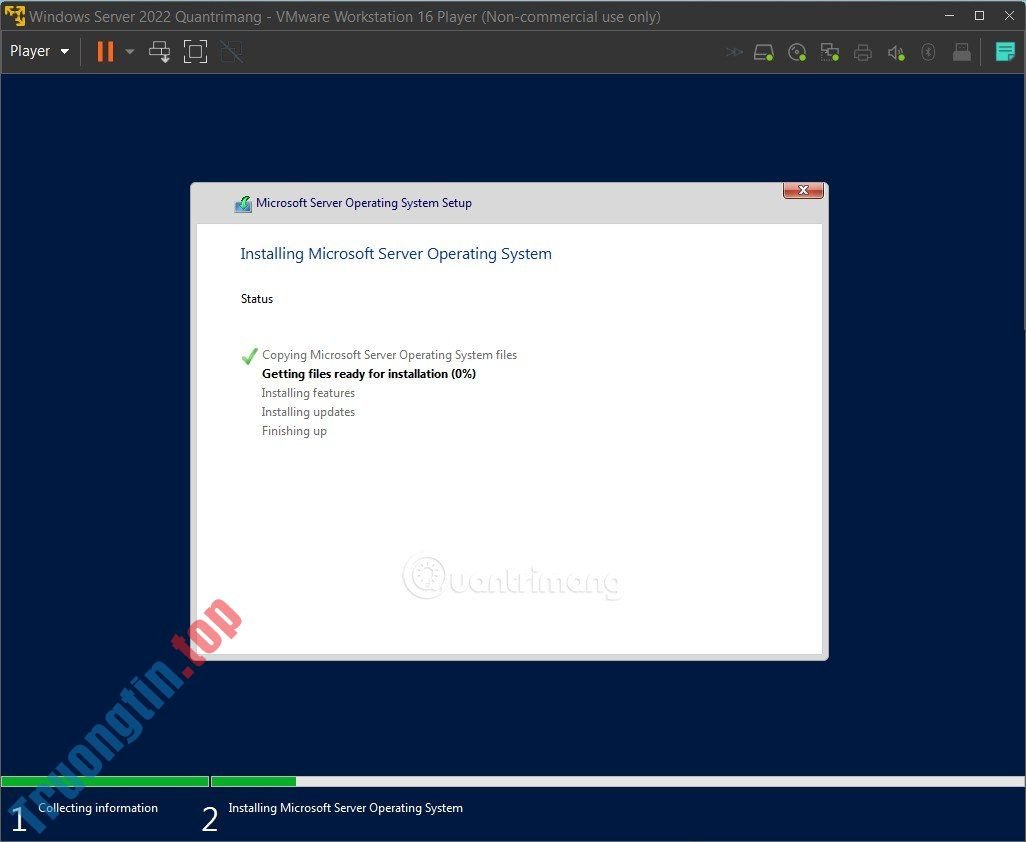The width and height of the screenshot is (1026, 842).
Task: Open the VMware notes panel icon
Action: [1004, 51]
